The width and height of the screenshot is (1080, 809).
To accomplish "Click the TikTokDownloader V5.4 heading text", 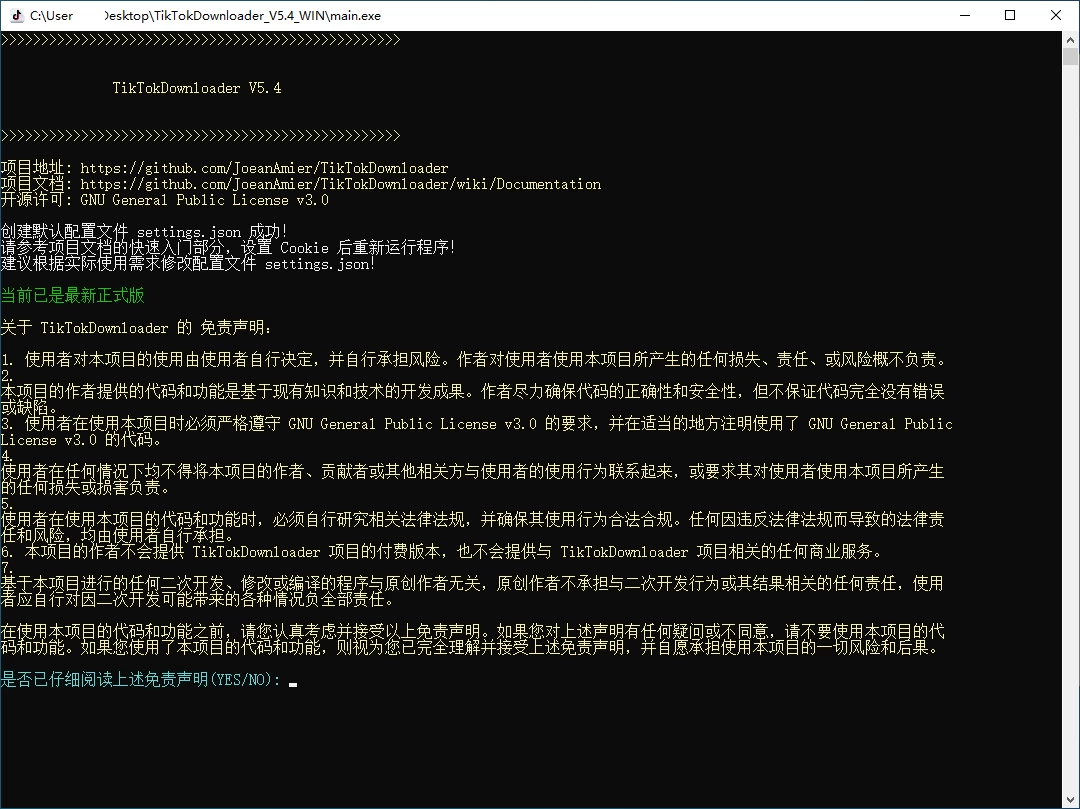I will coord(196,88).
